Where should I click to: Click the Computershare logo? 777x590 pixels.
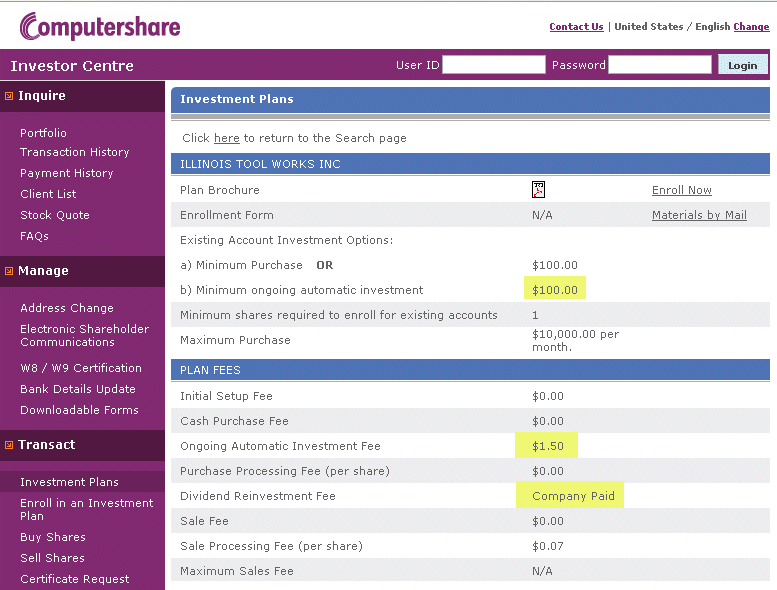[x=100, y=26]
